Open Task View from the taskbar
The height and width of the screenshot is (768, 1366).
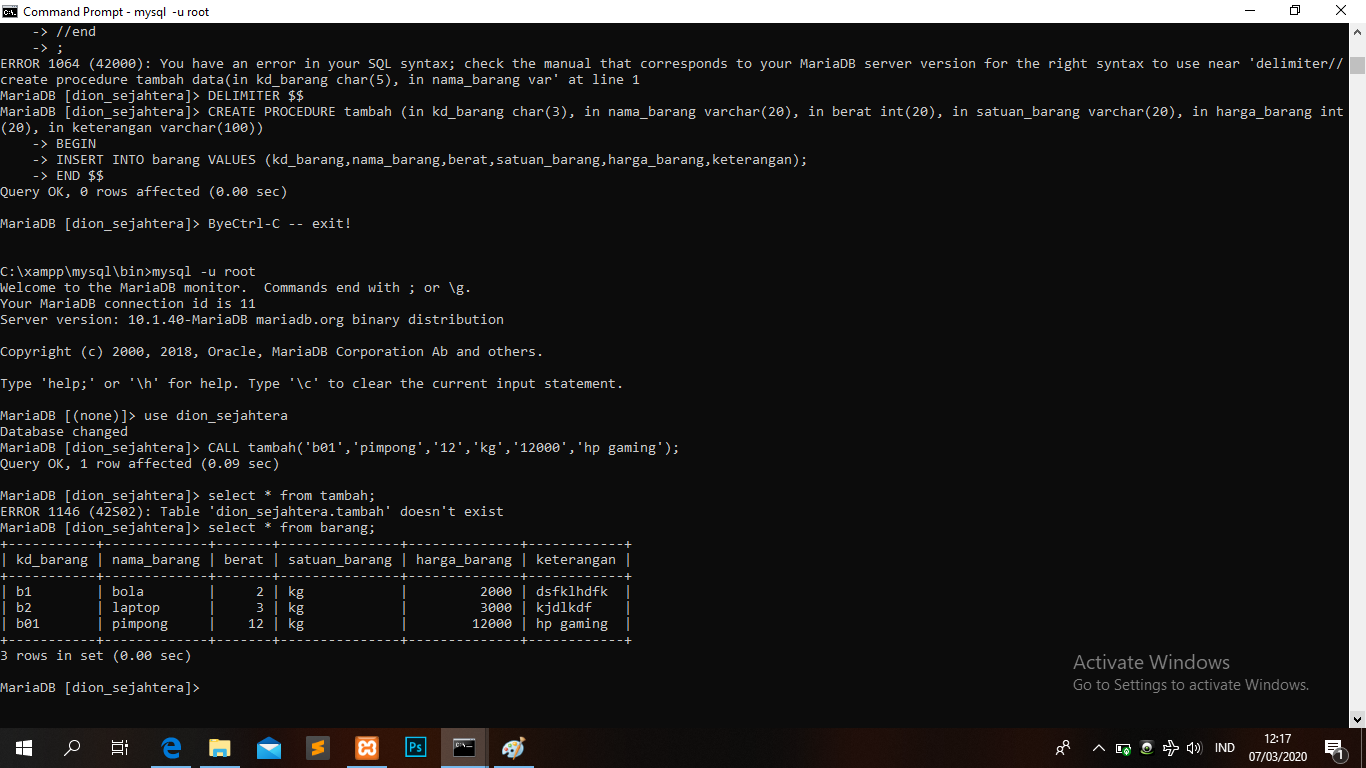click(120, 747)
